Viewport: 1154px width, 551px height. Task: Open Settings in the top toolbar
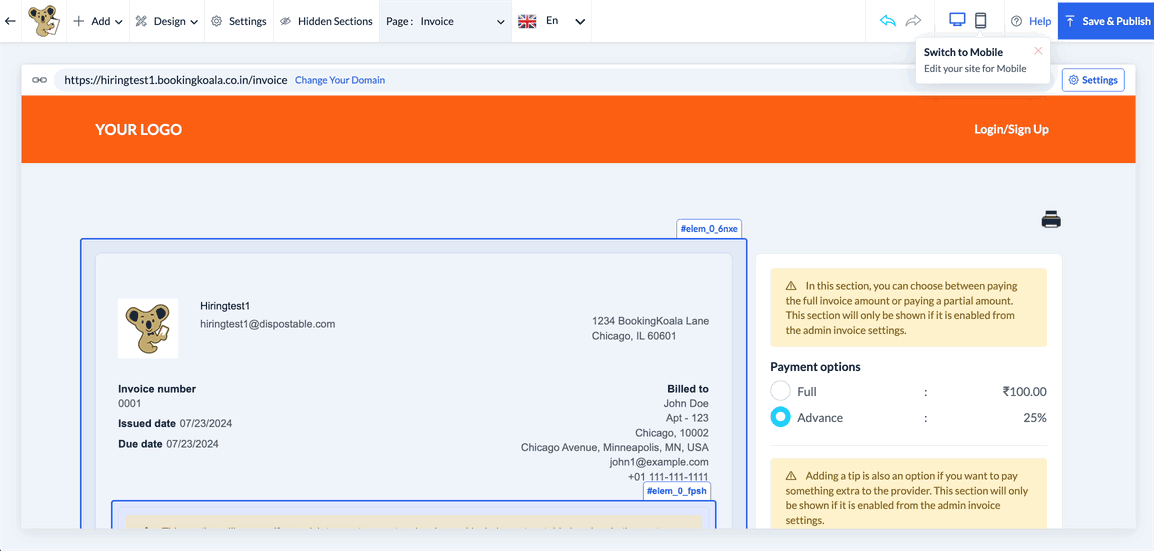pos(238,21)
